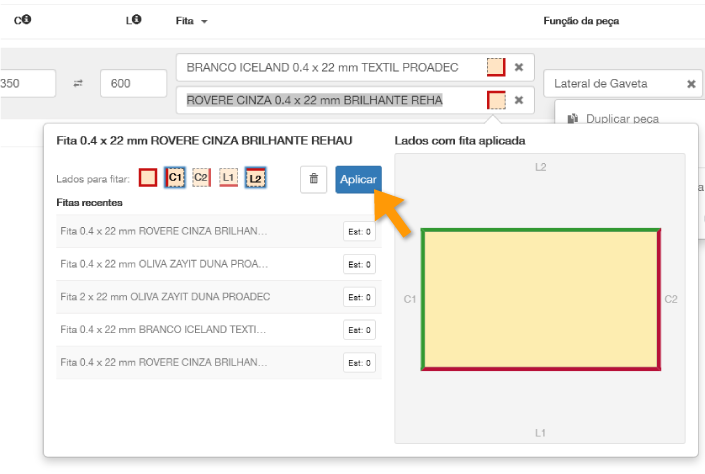Click the C1 label in the preview
Viewport: 705px width, 474px height.
click(x=410, y=299)
